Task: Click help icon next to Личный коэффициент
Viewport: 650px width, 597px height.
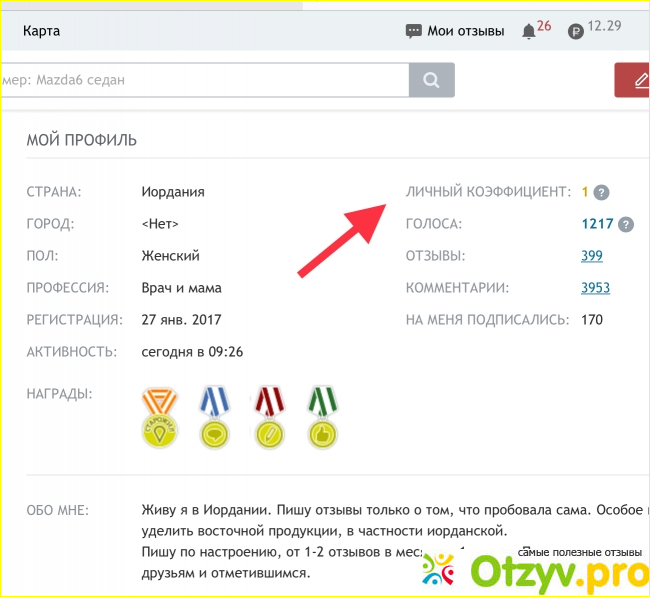Action: (x=601, y=193)
